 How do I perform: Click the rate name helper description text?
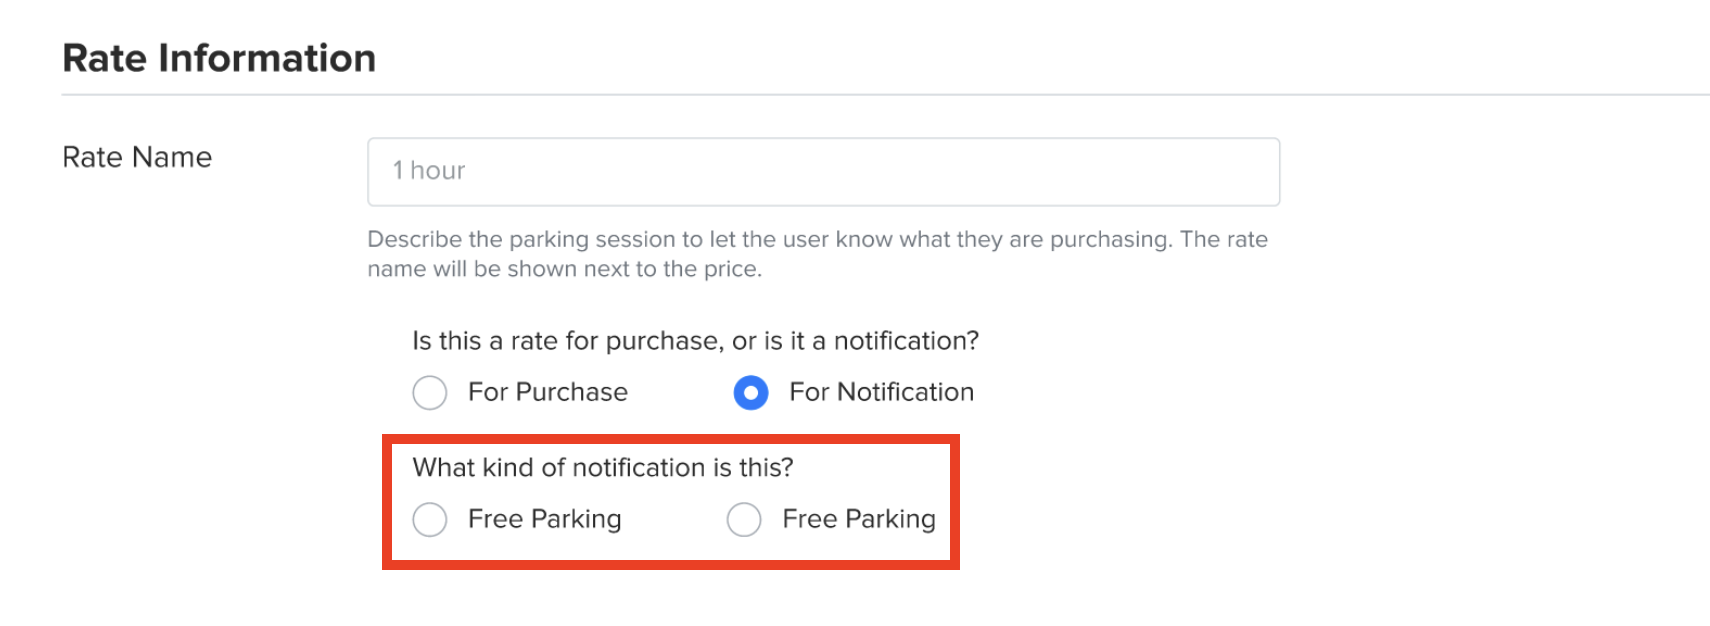coord(817,253)
